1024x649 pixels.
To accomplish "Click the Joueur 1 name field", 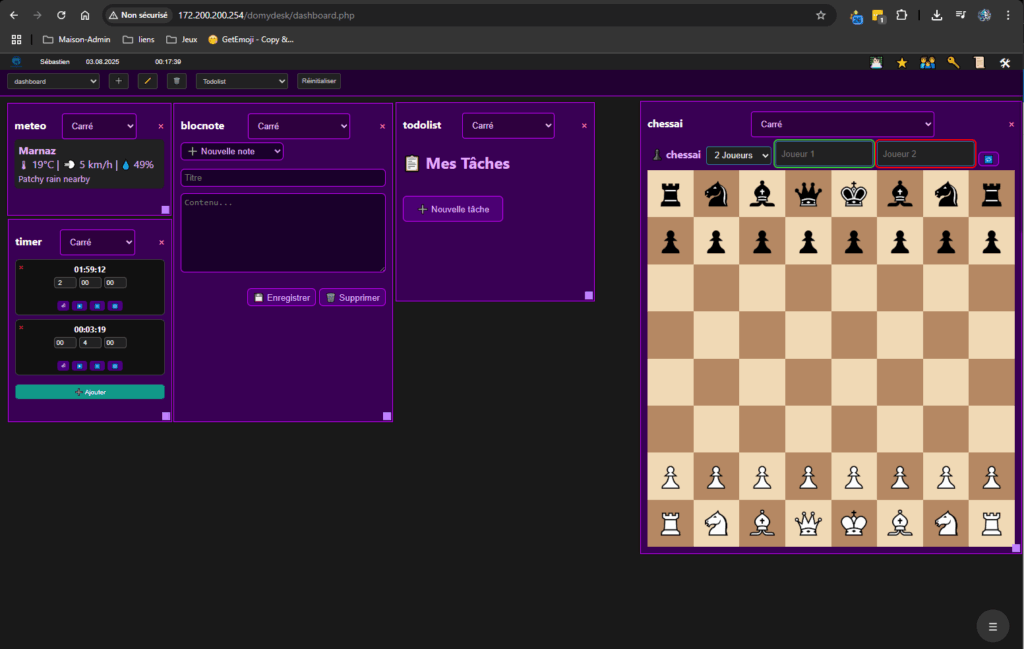I will [x=823, y=154].
